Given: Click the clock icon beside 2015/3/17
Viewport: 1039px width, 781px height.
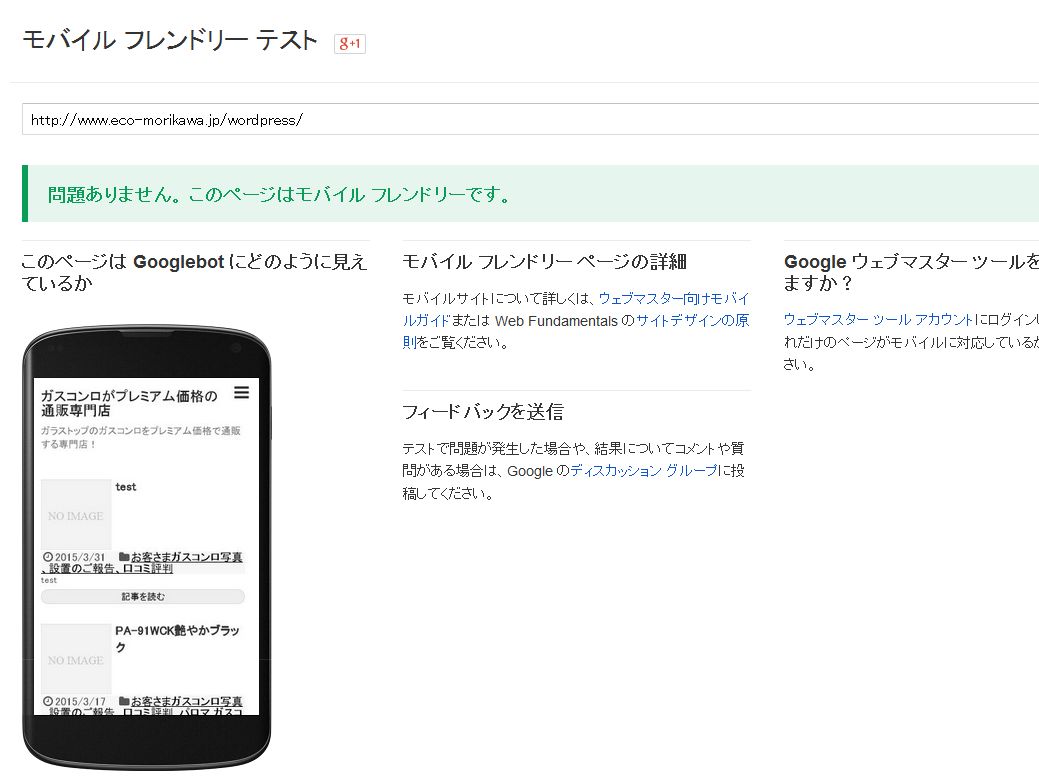Looking at the screenshot, I should (x=48, y=701).
